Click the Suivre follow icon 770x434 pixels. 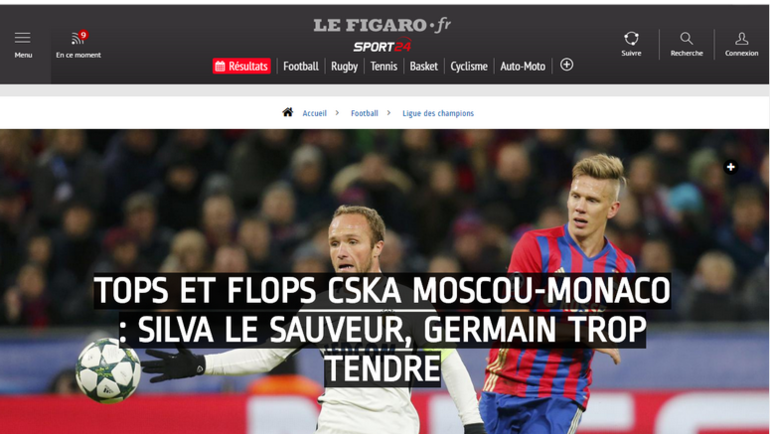coord(631,38)
